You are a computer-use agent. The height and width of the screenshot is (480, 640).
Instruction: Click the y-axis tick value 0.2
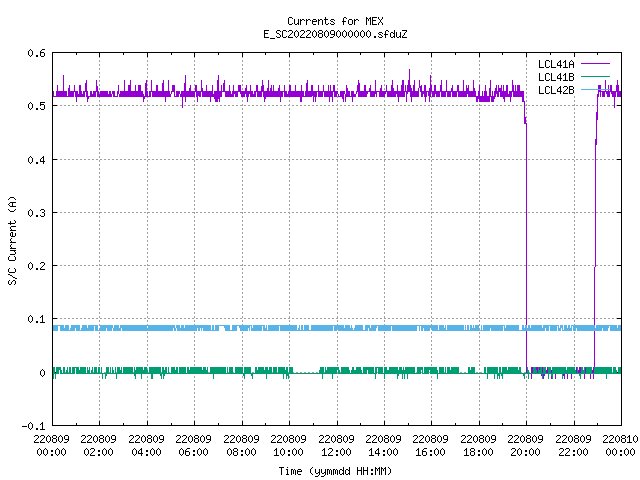tap(36, 266)
